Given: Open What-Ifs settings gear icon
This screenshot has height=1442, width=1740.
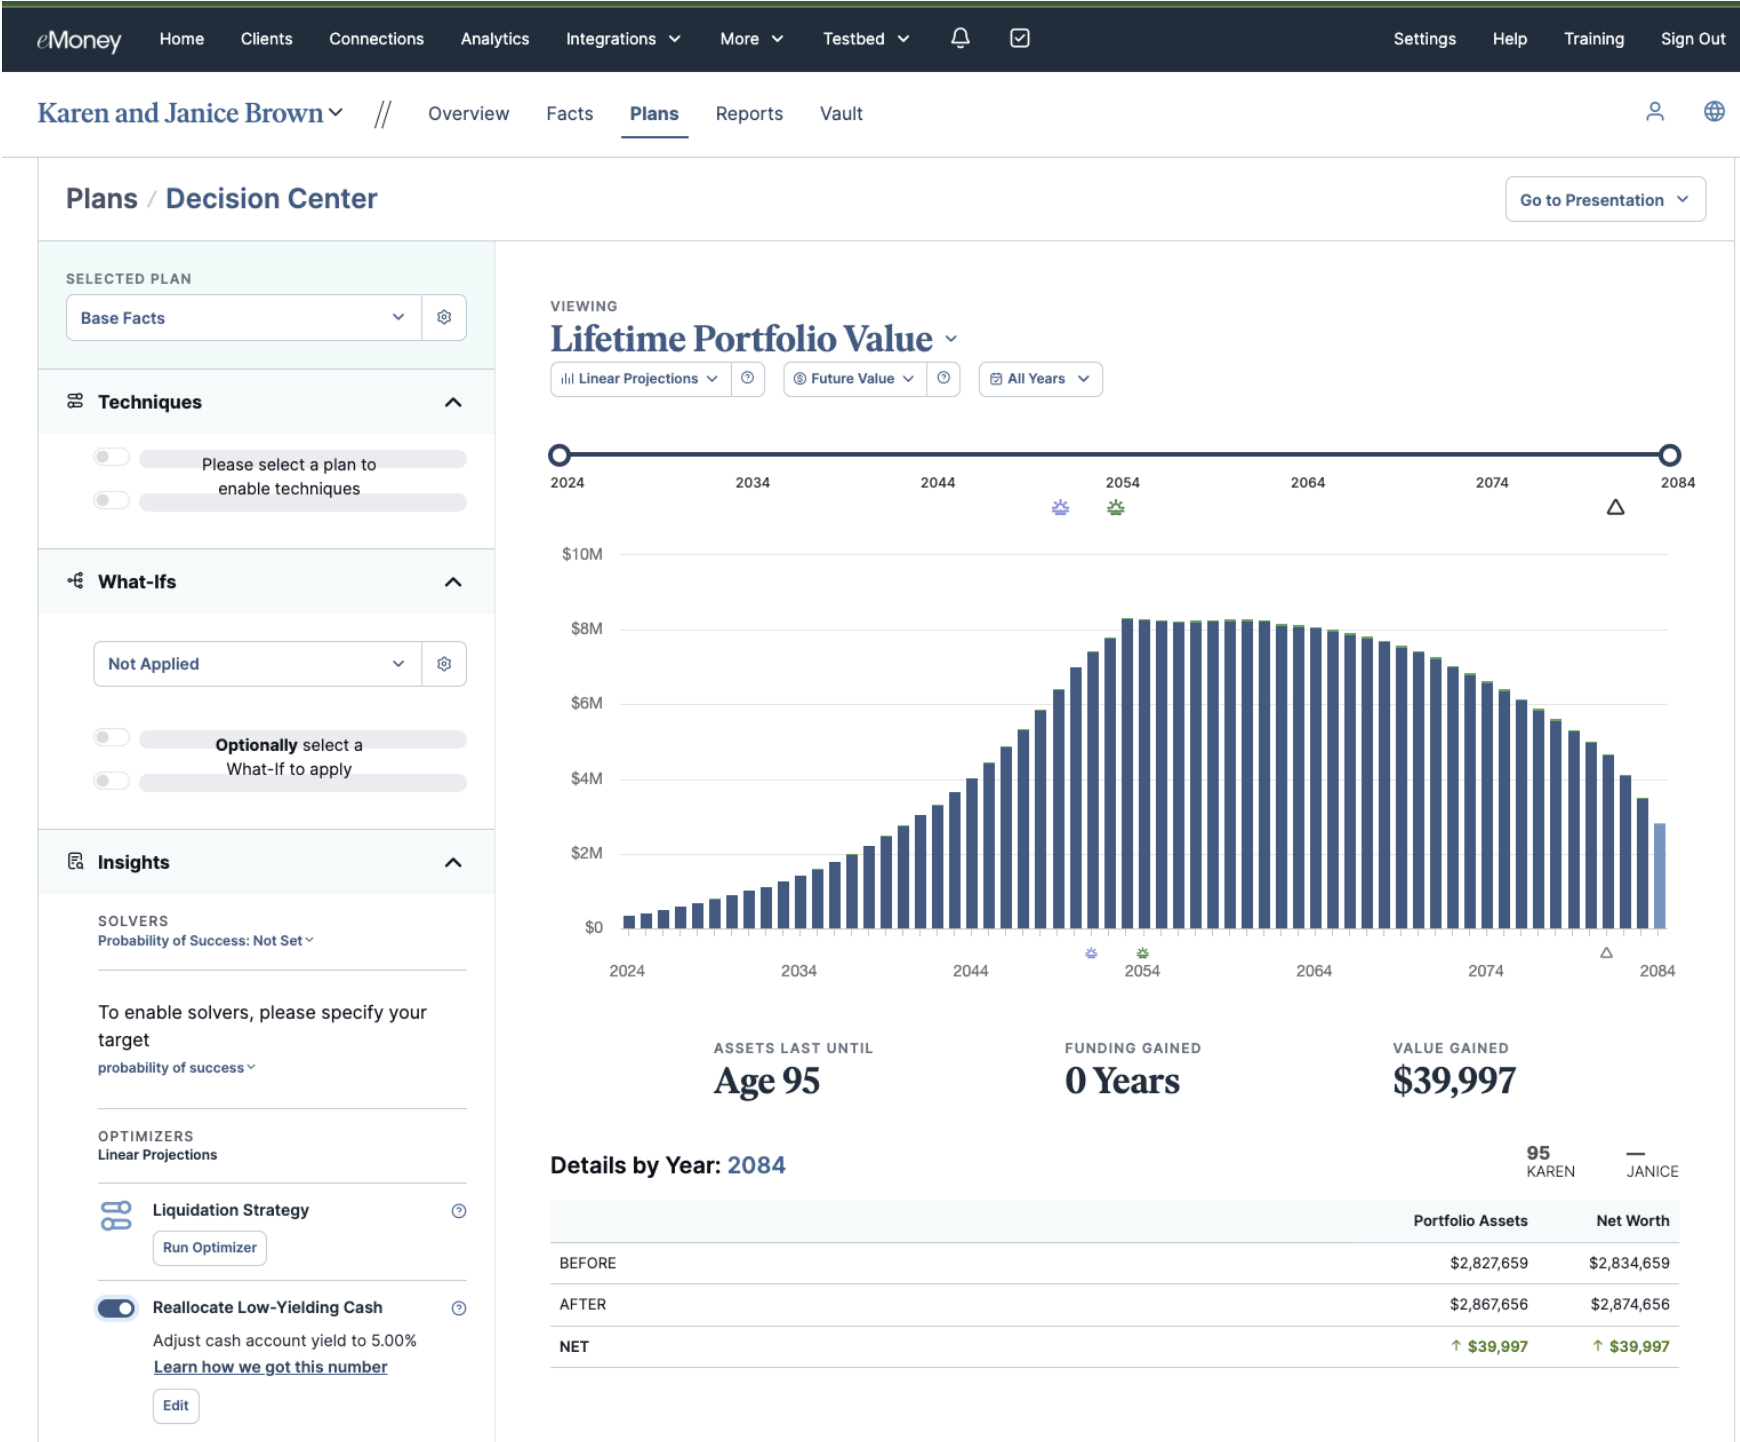Looking at the screenshot, I should tap(444, 664).
